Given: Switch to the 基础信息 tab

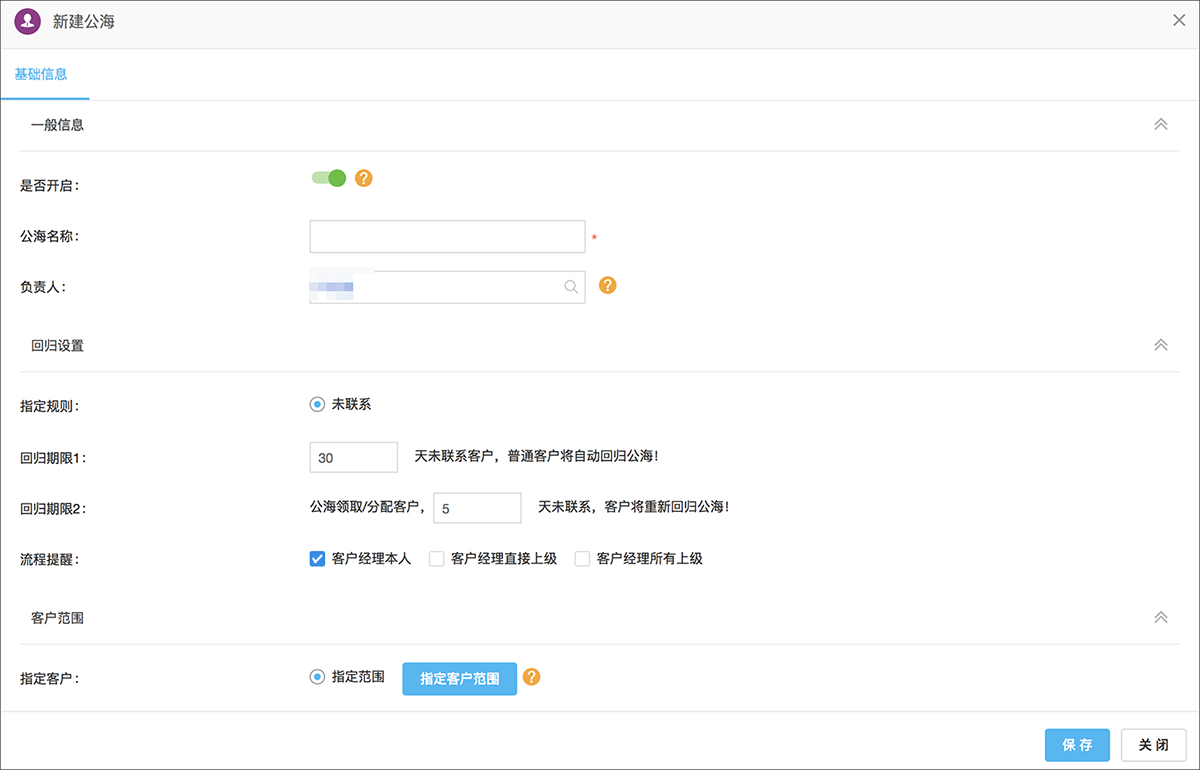Looking at the screenshot, I should 41,74.
